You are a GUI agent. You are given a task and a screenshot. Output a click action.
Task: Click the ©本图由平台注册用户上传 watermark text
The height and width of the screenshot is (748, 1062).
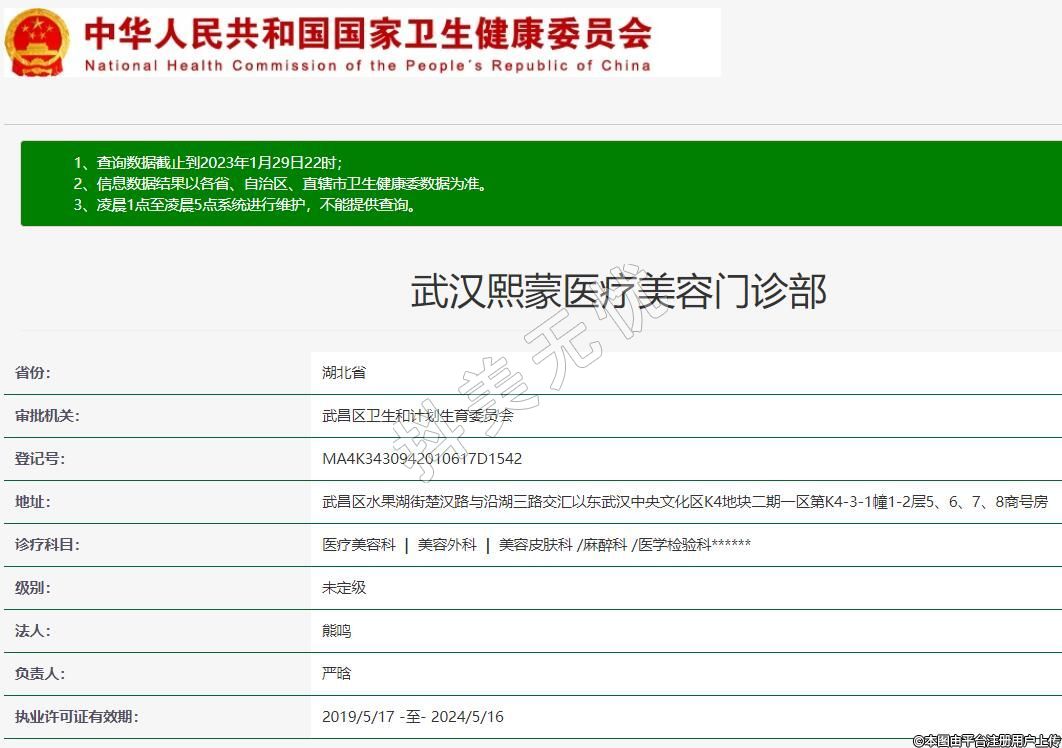tap(986, 740)
